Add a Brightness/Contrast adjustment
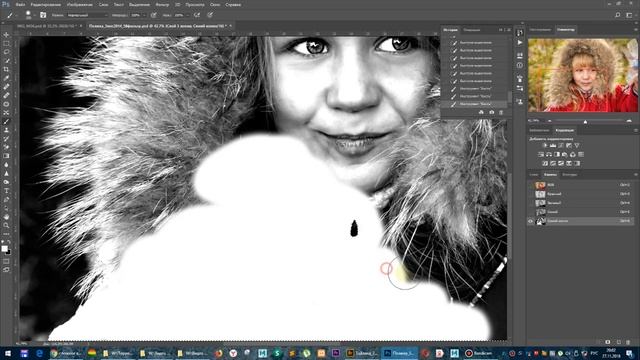 click(545, 145)
